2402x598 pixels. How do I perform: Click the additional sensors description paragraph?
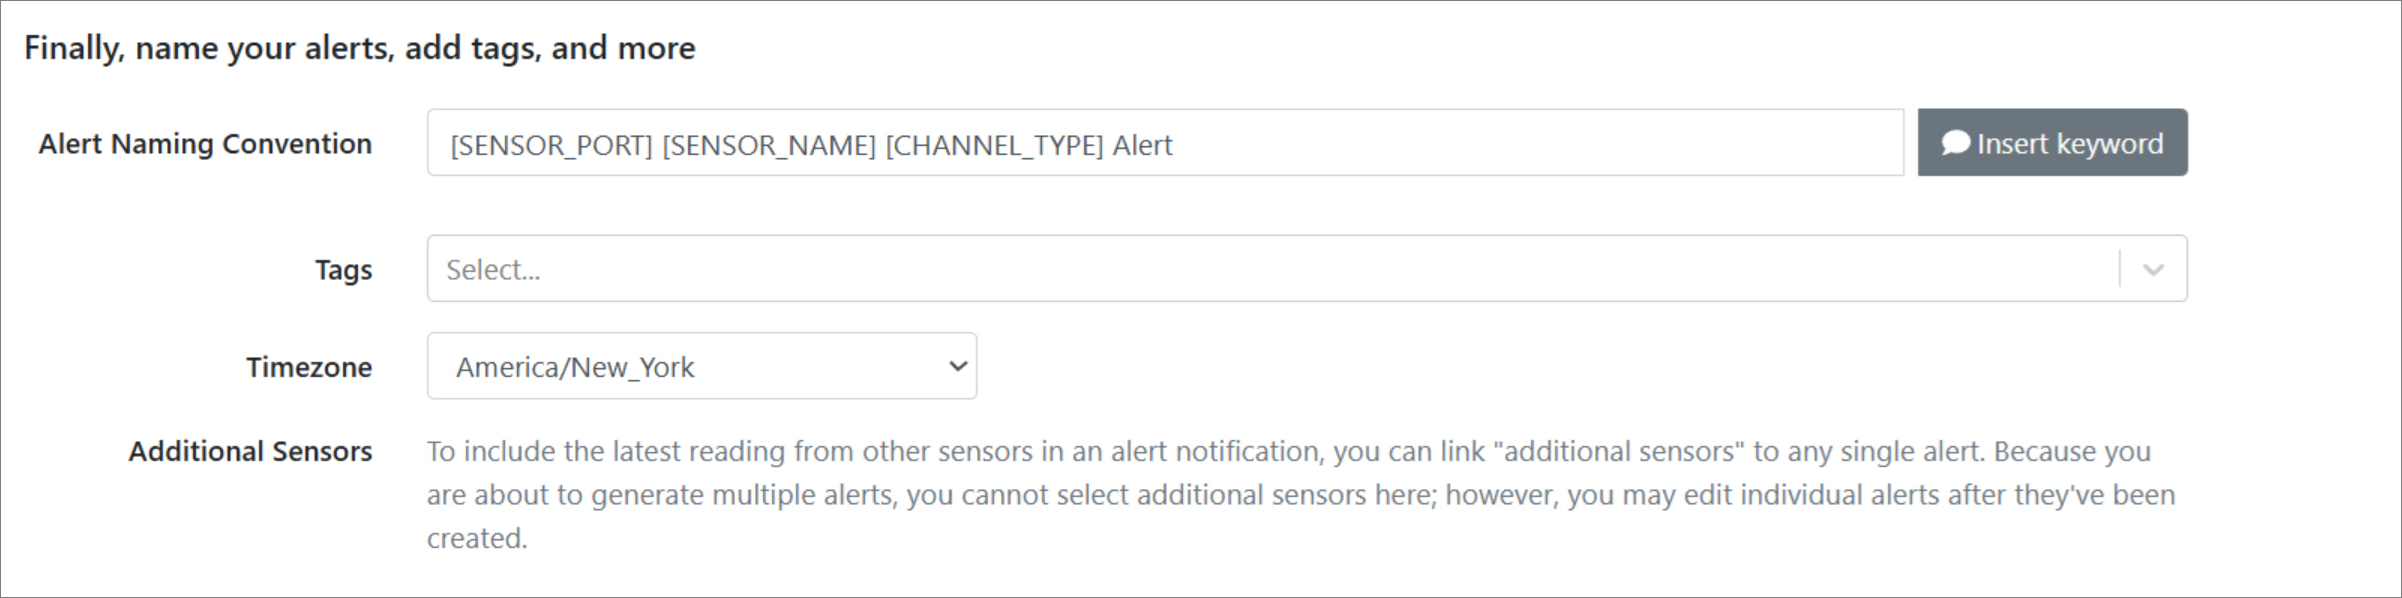pyautogui.click(x=1300, y=494)
